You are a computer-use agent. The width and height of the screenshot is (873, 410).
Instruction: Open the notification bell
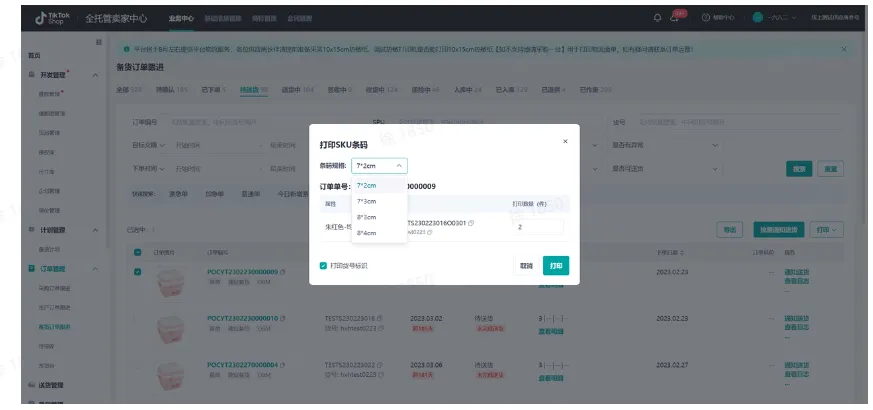pyautogui.click(x=658, y=18)
